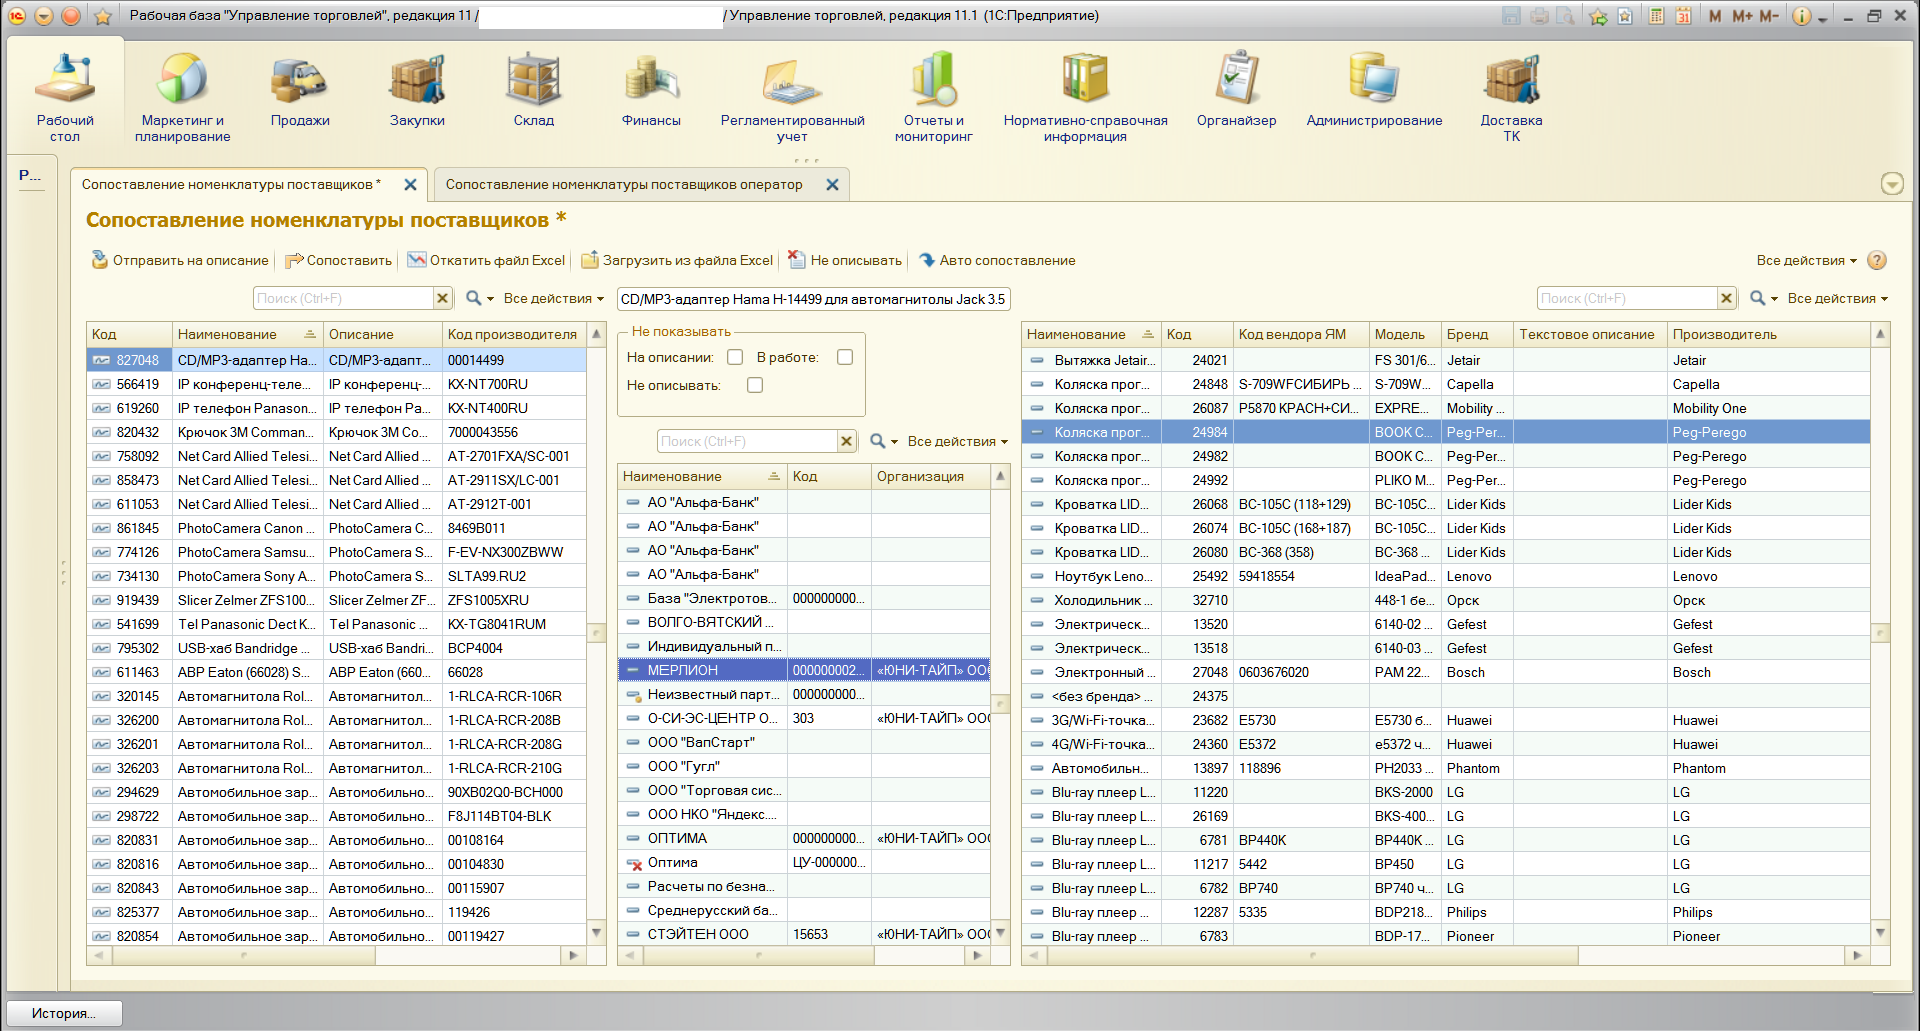Toggle the В работе checkbox
1920x1031 pixels.
coord(845,357)
